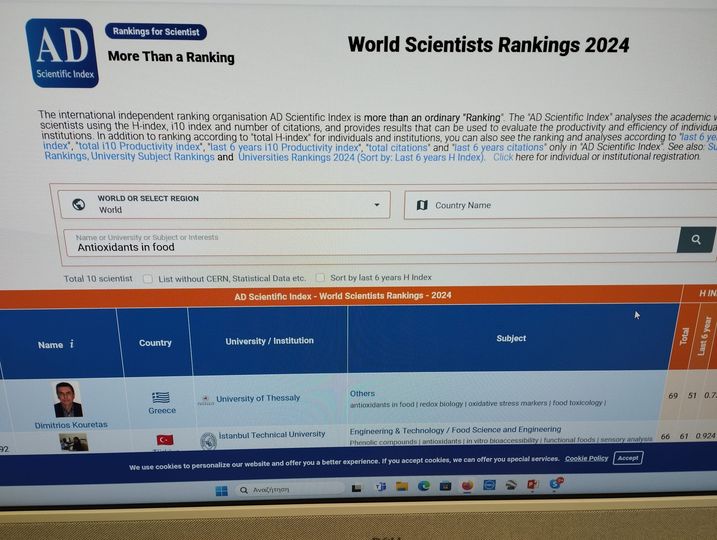
Task: Click the info icon beside Name header
Action: click(x=72, y=345)
